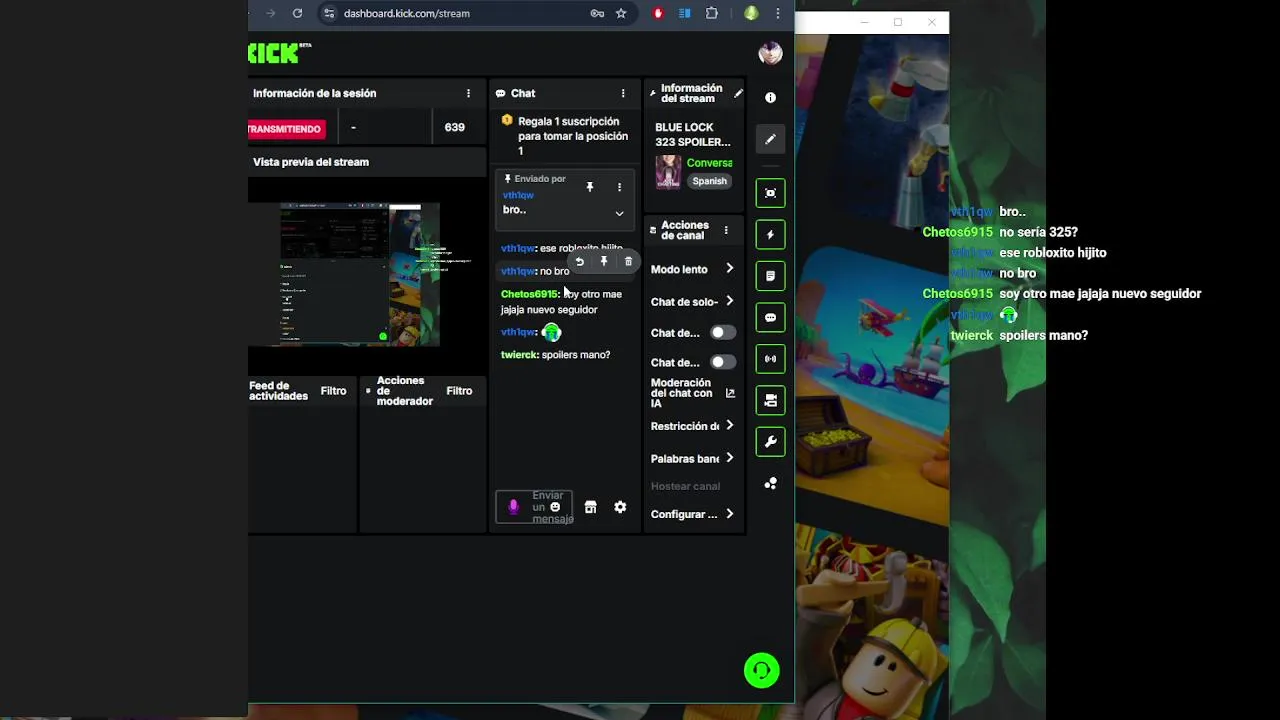The width and height of the screenshot is (1280, 720).
Task: Open the password key icon in the address bar
Action: 597,13
